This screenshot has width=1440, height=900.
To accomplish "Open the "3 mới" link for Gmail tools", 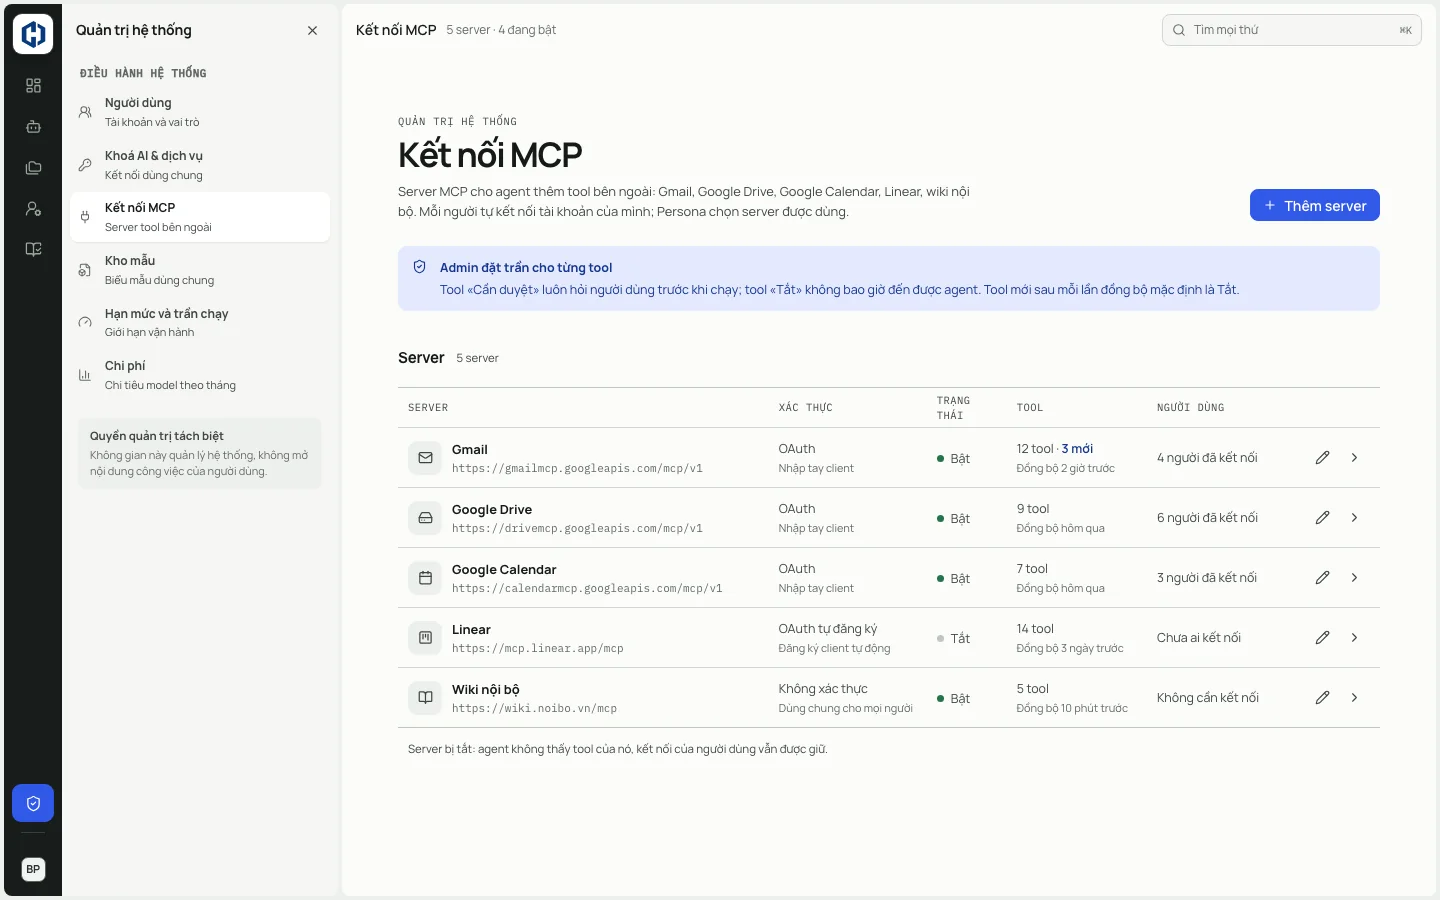I will [x=1077, y=449].
